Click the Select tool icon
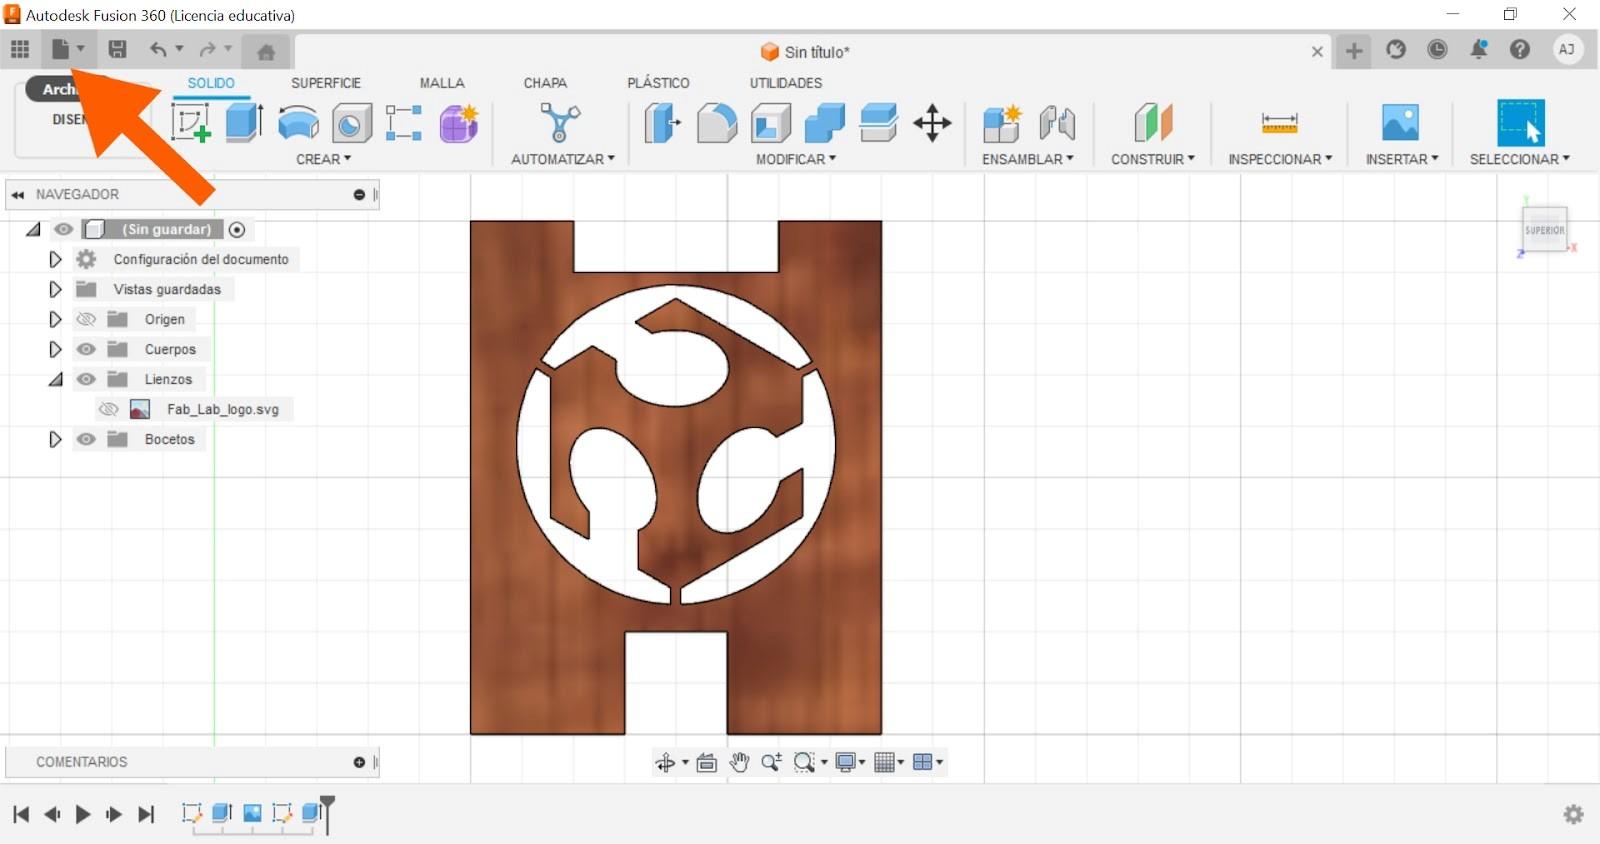Image resolution: width=1600 pixels, height=844 pixels. click(x=1520, y=123)
